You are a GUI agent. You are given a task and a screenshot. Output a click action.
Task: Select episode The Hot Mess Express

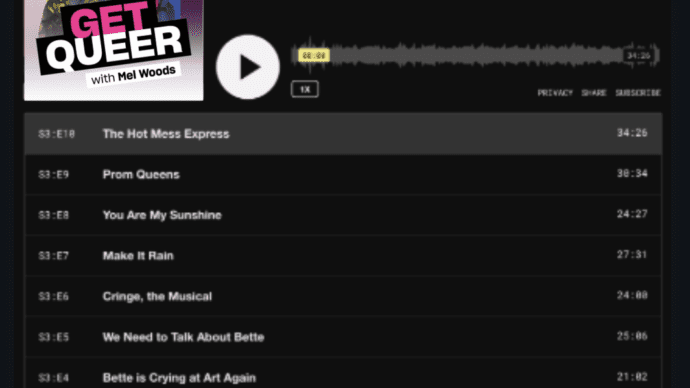343,133
